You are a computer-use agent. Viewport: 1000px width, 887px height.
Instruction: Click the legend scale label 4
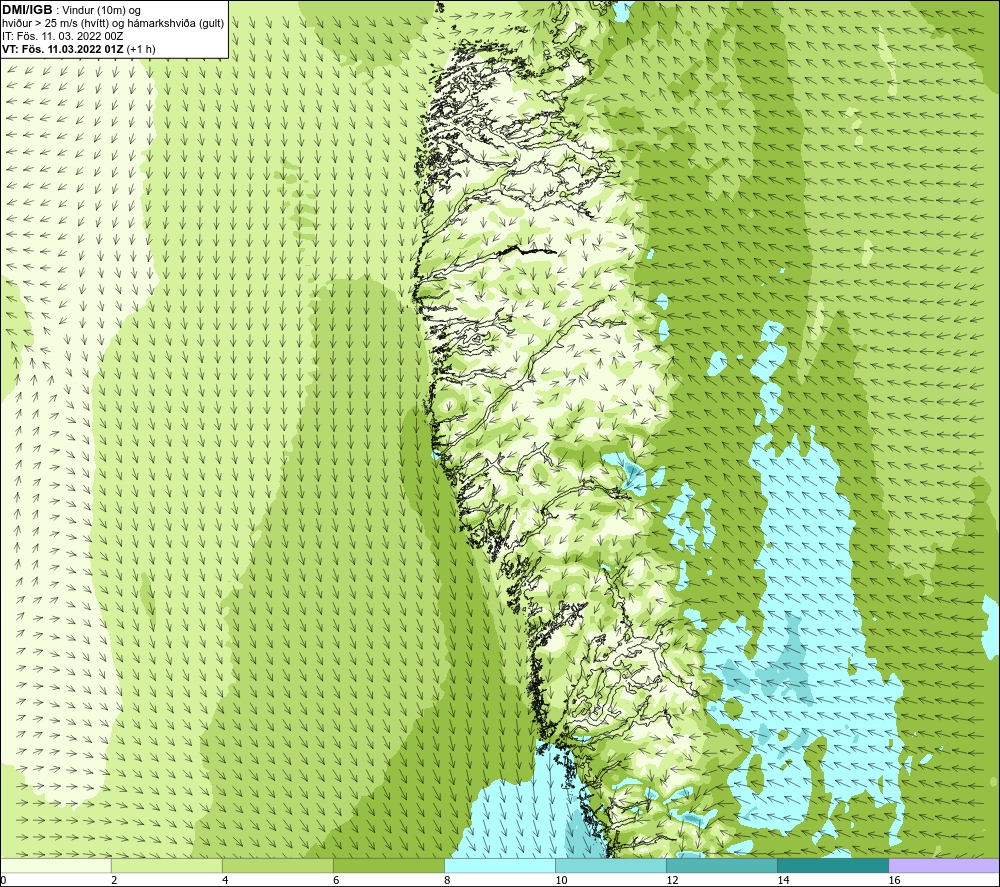pos(225,880)
